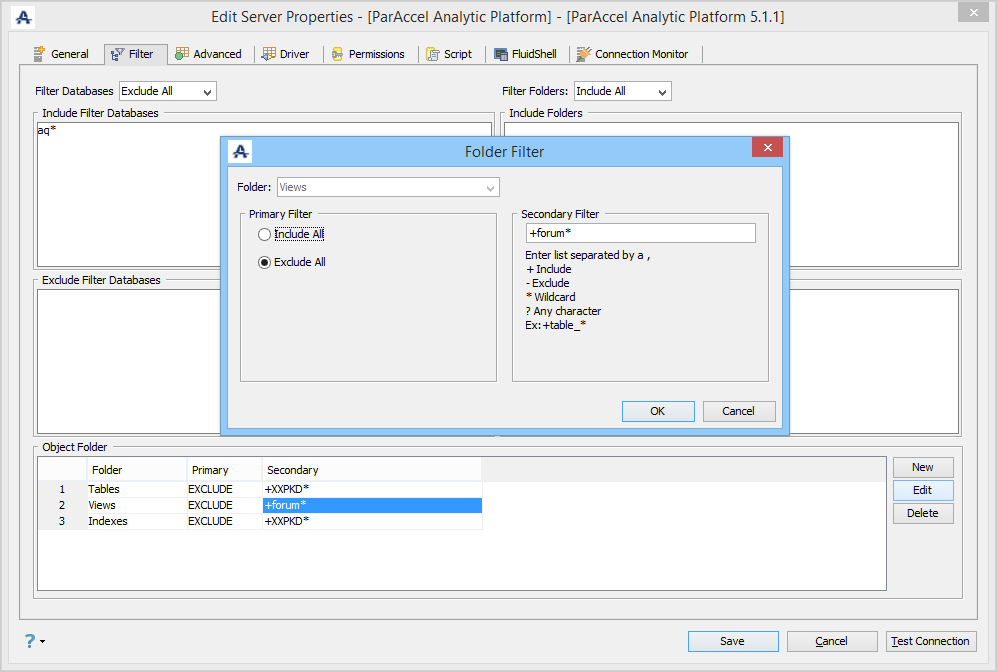
Task: Click the New object folder button
Action: (x=923, y=467)
